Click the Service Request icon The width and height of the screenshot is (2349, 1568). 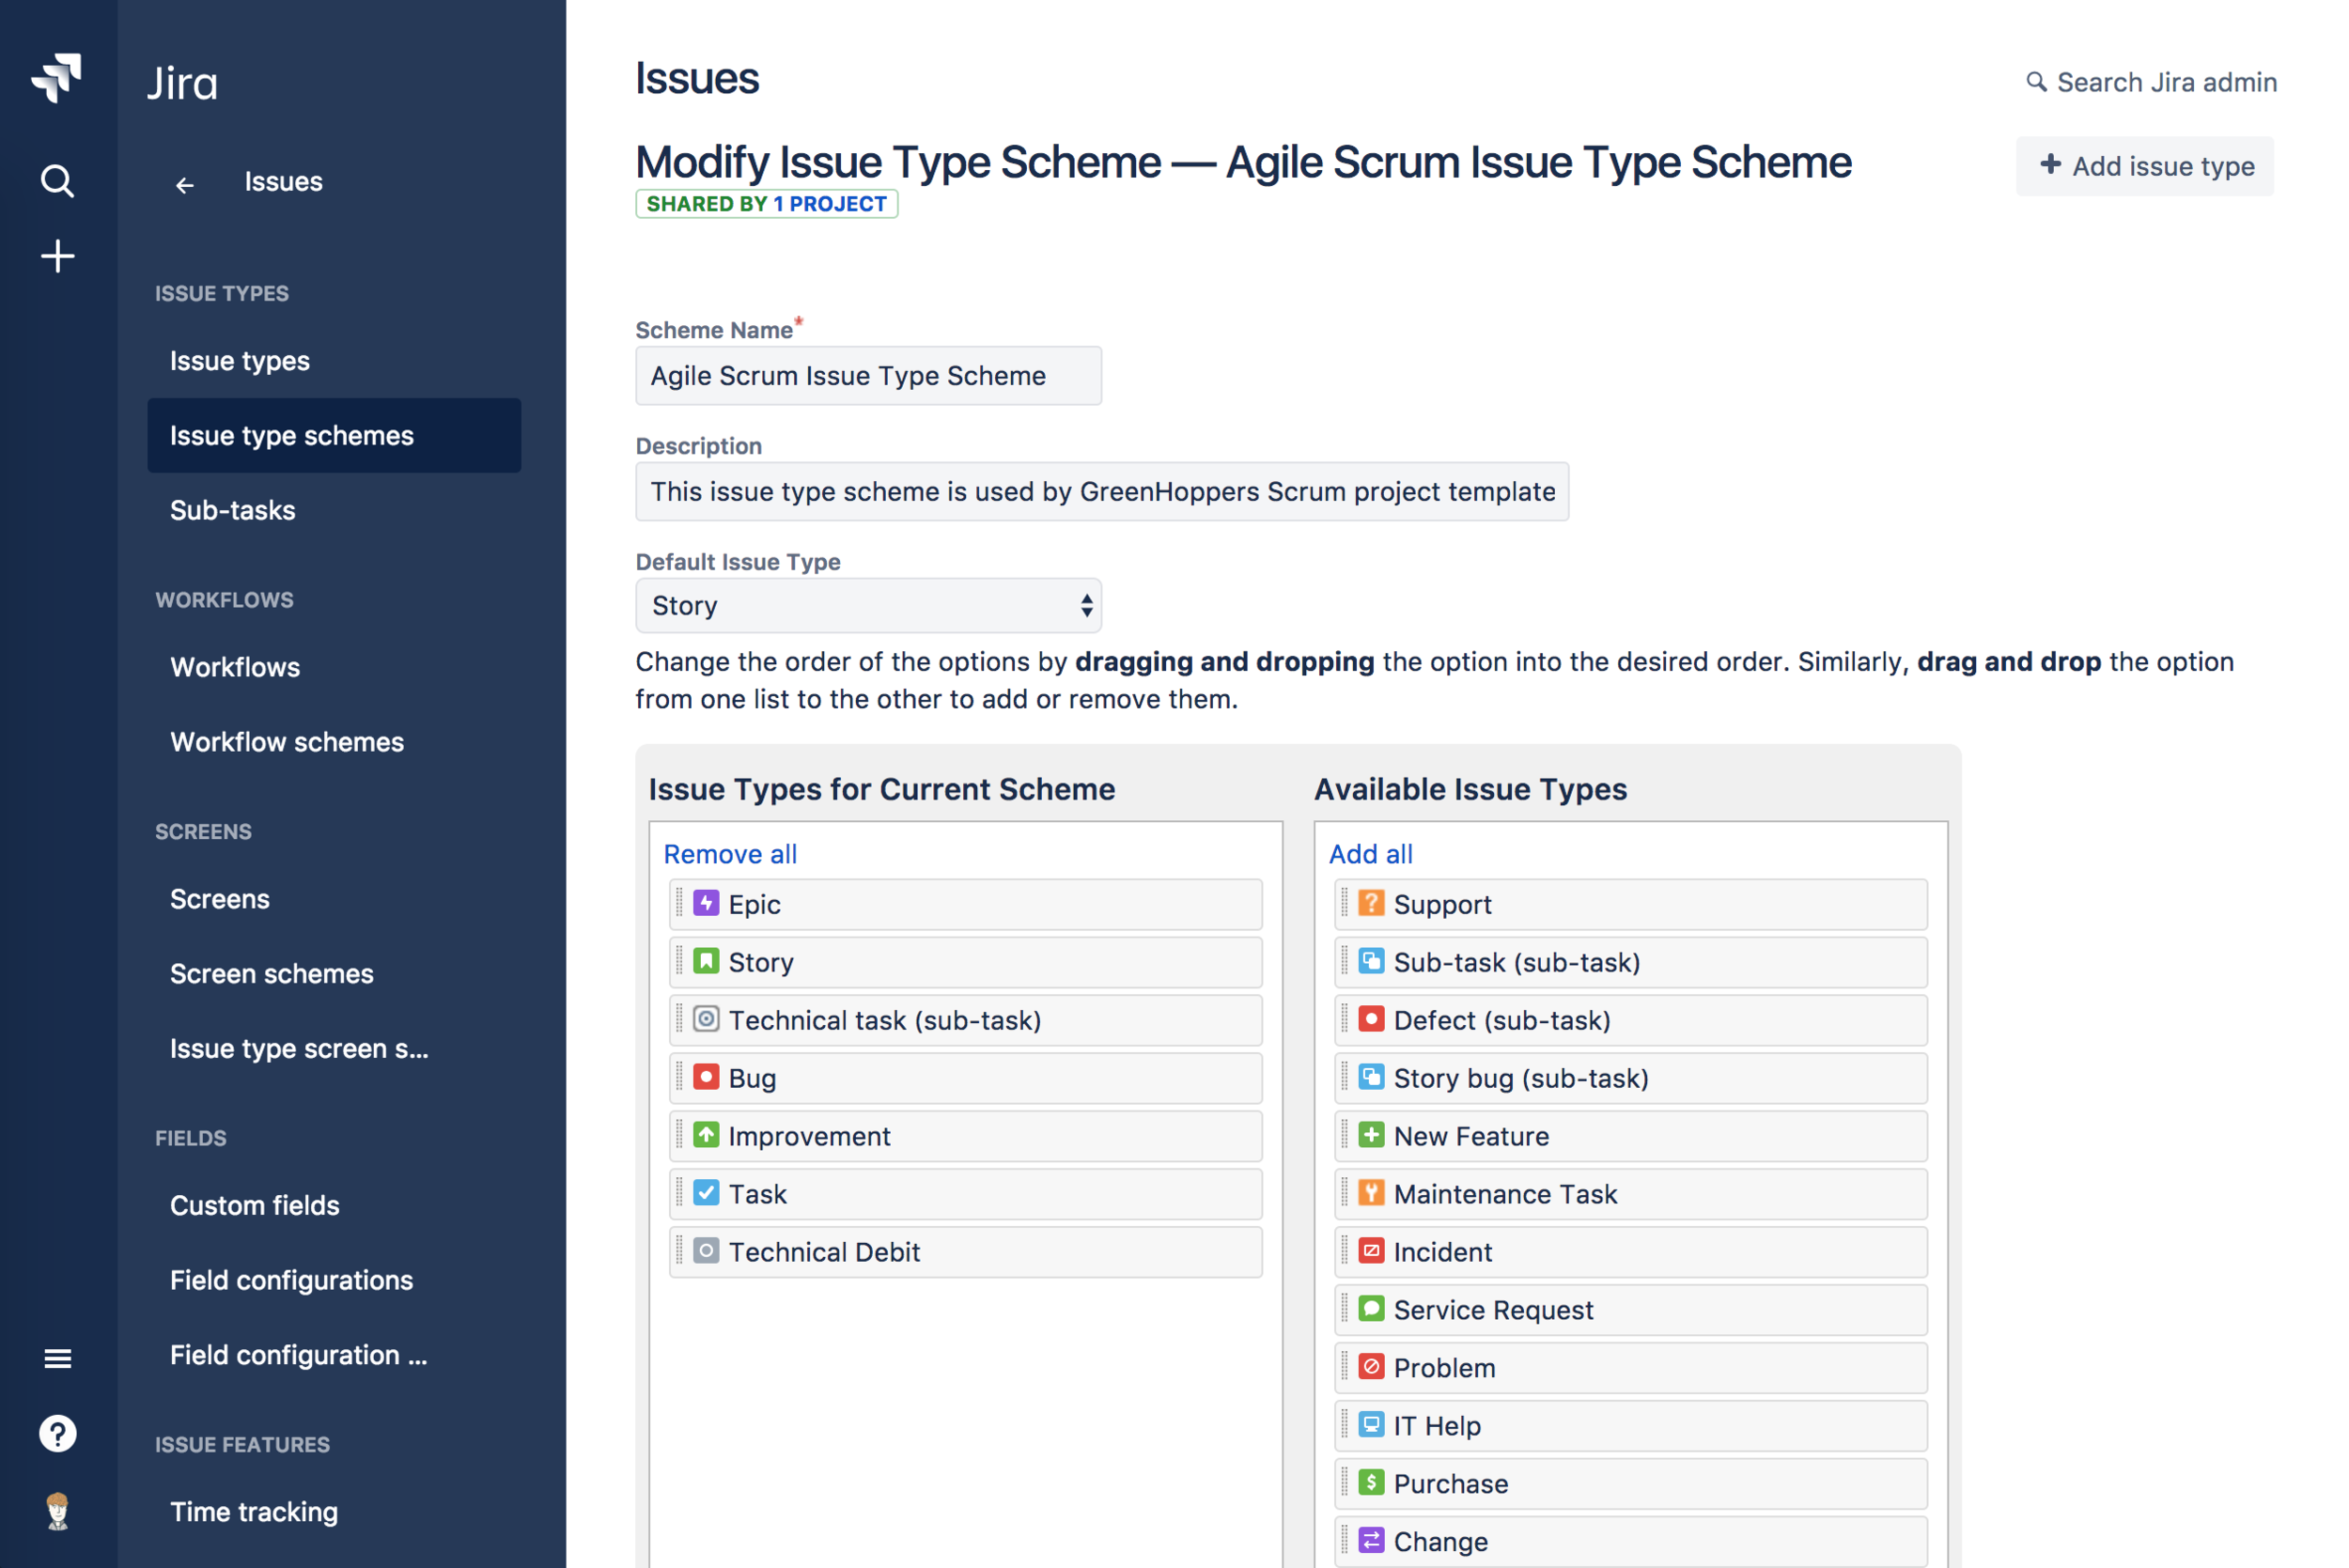(x=1371, y=1309)
